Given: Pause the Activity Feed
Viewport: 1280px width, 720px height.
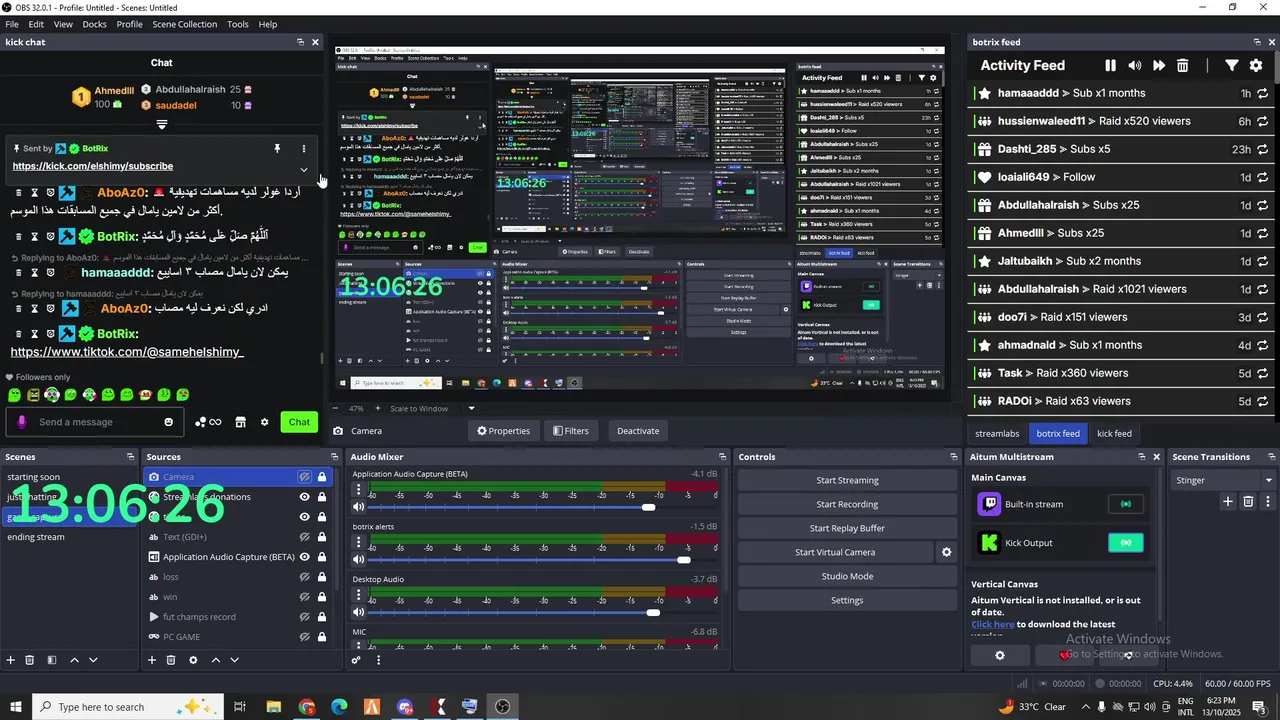Looking at the screenshot, I should click(1110, 65).
